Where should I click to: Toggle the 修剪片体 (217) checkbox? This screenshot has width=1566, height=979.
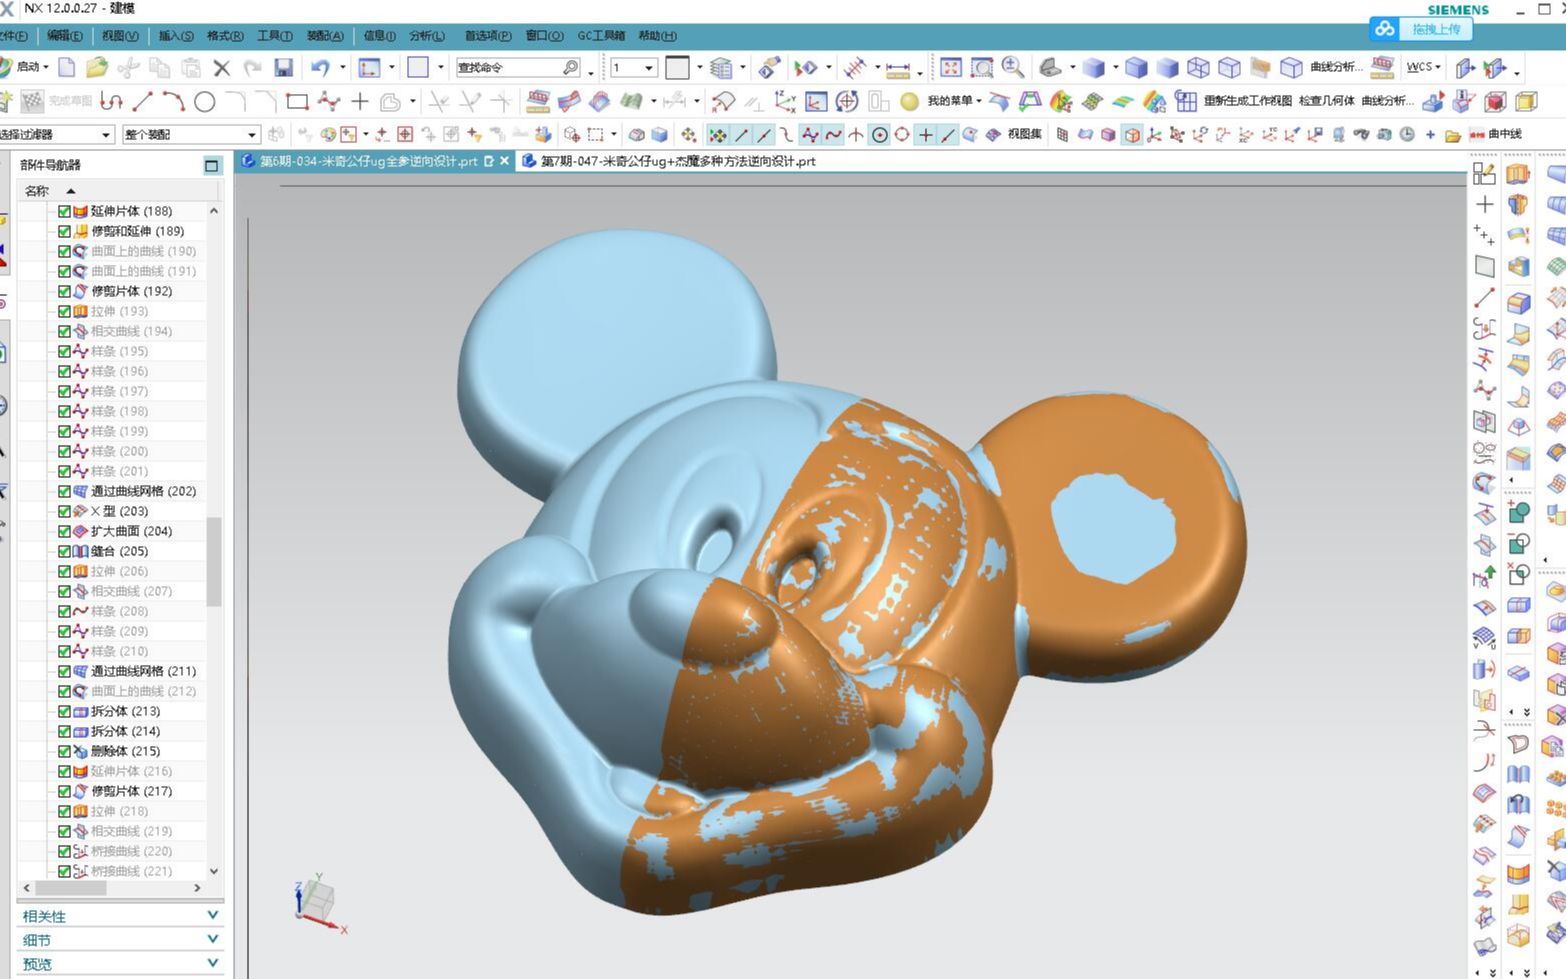click(x=64, y=791)
